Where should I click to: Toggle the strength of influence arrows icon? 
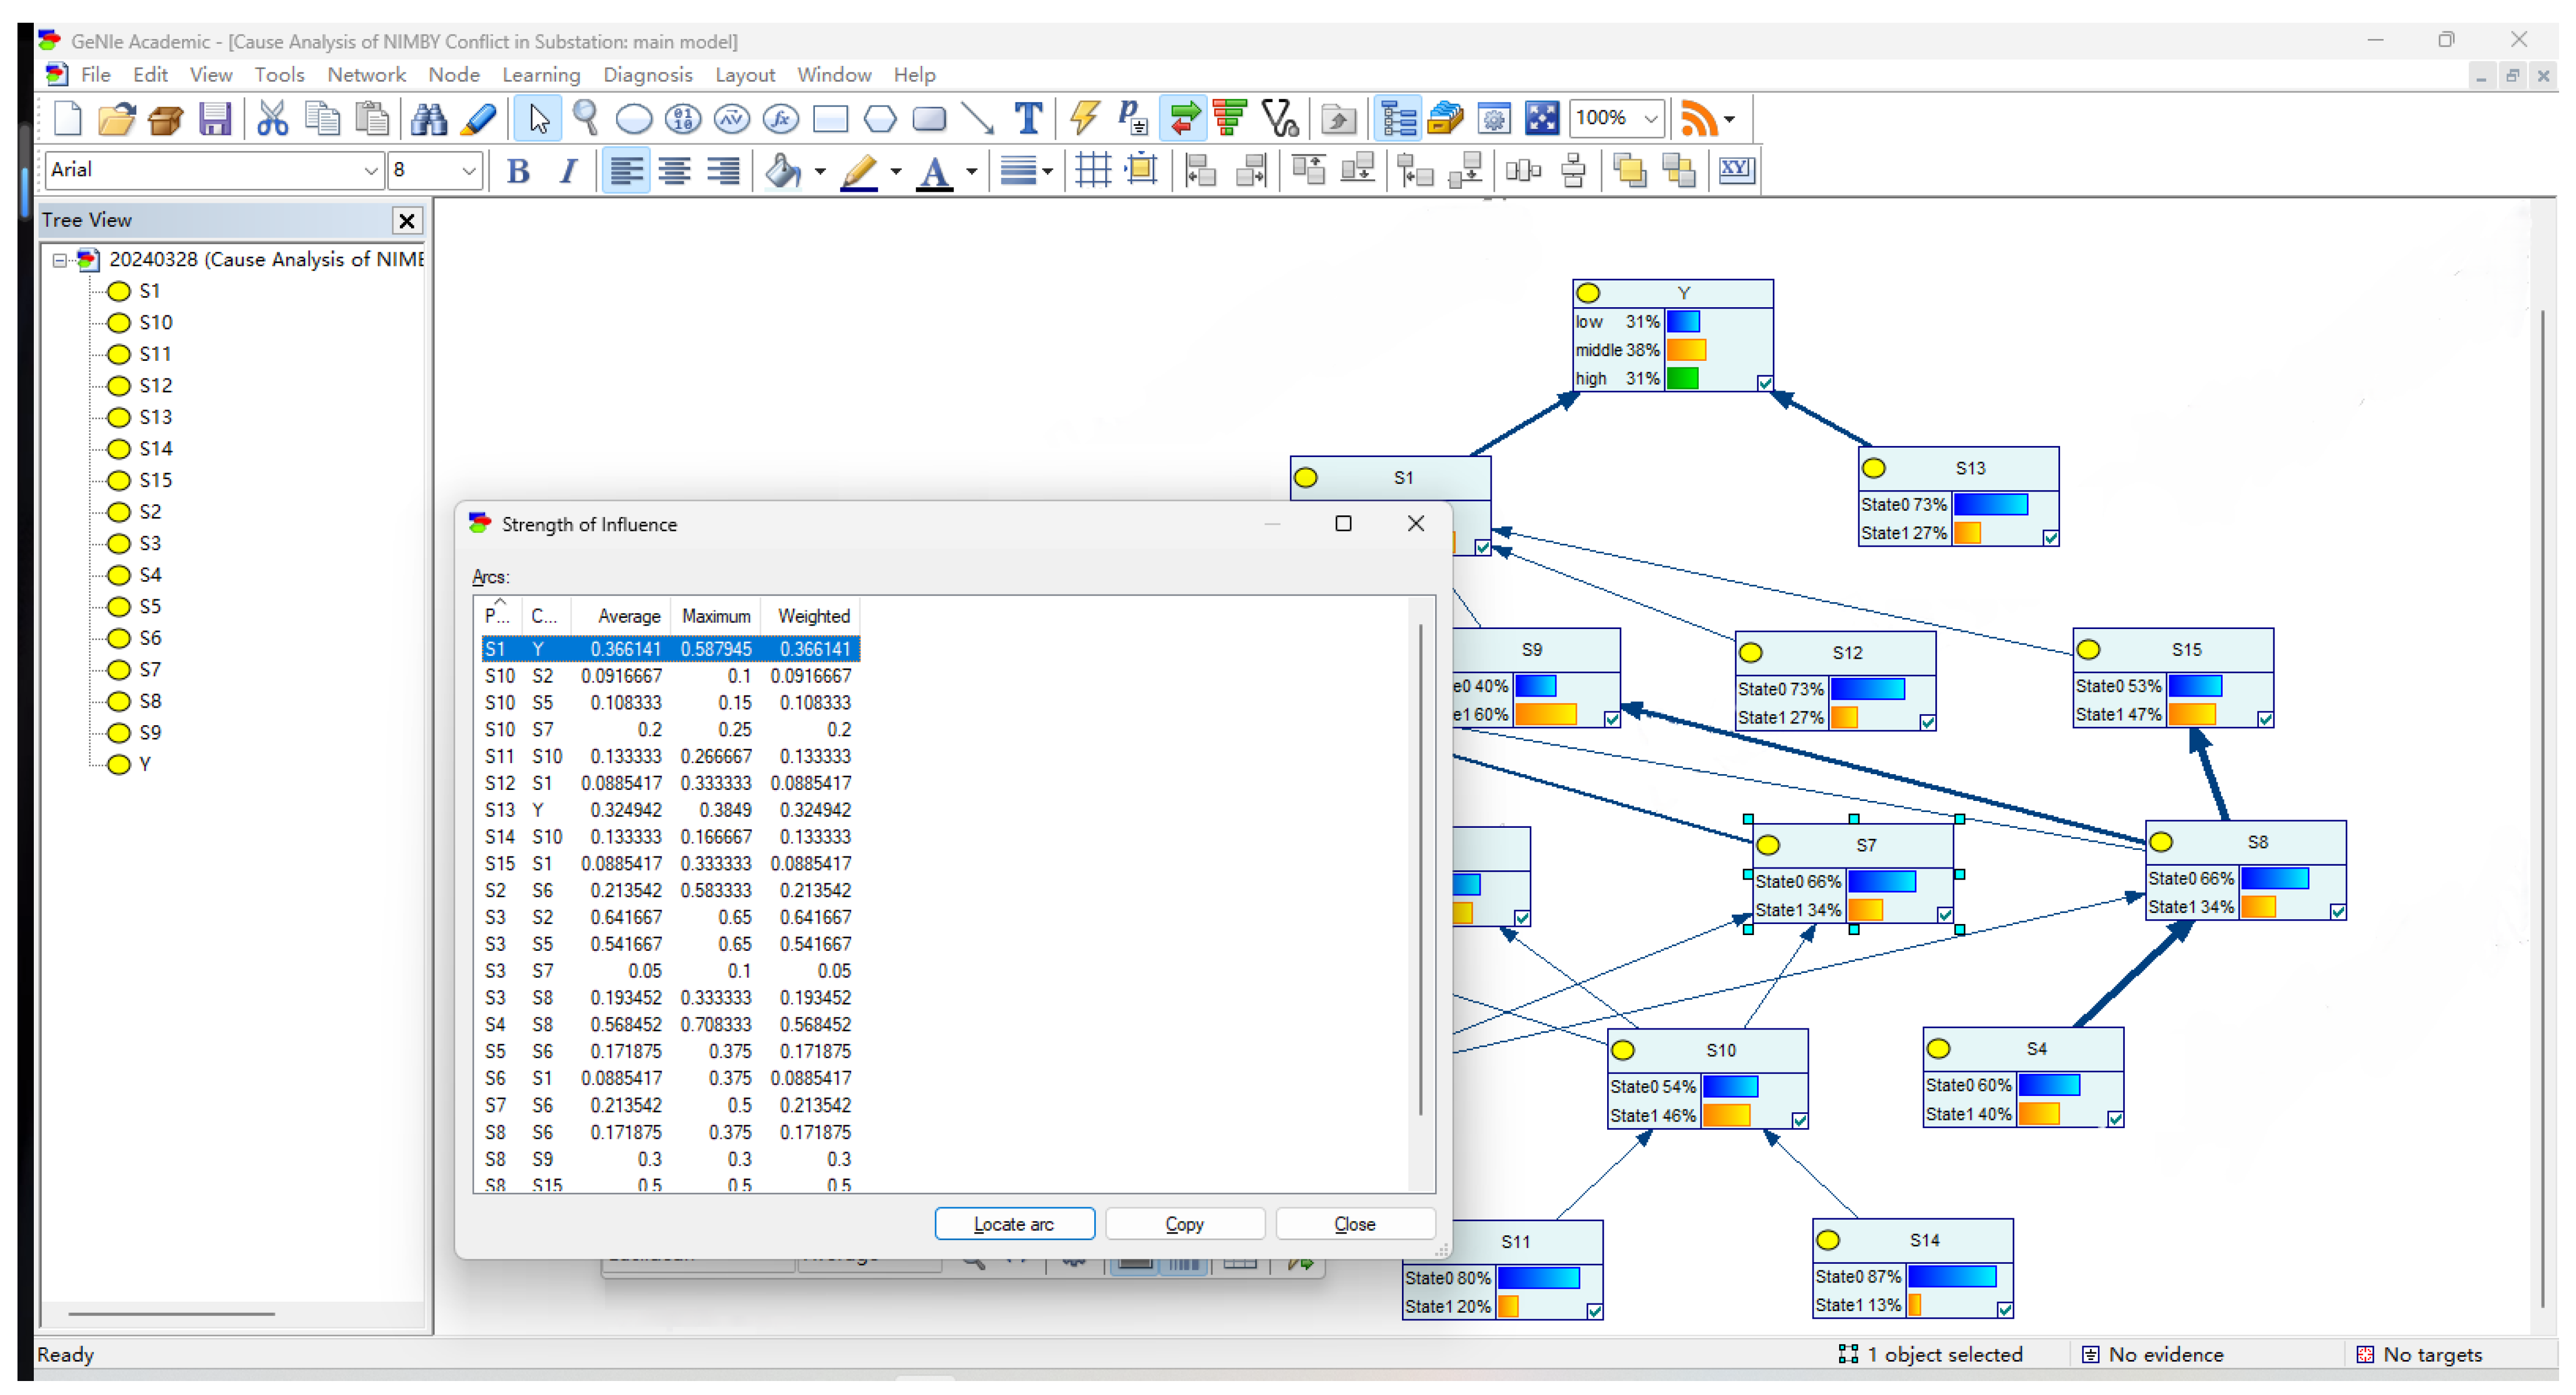tap(1184, 119)
